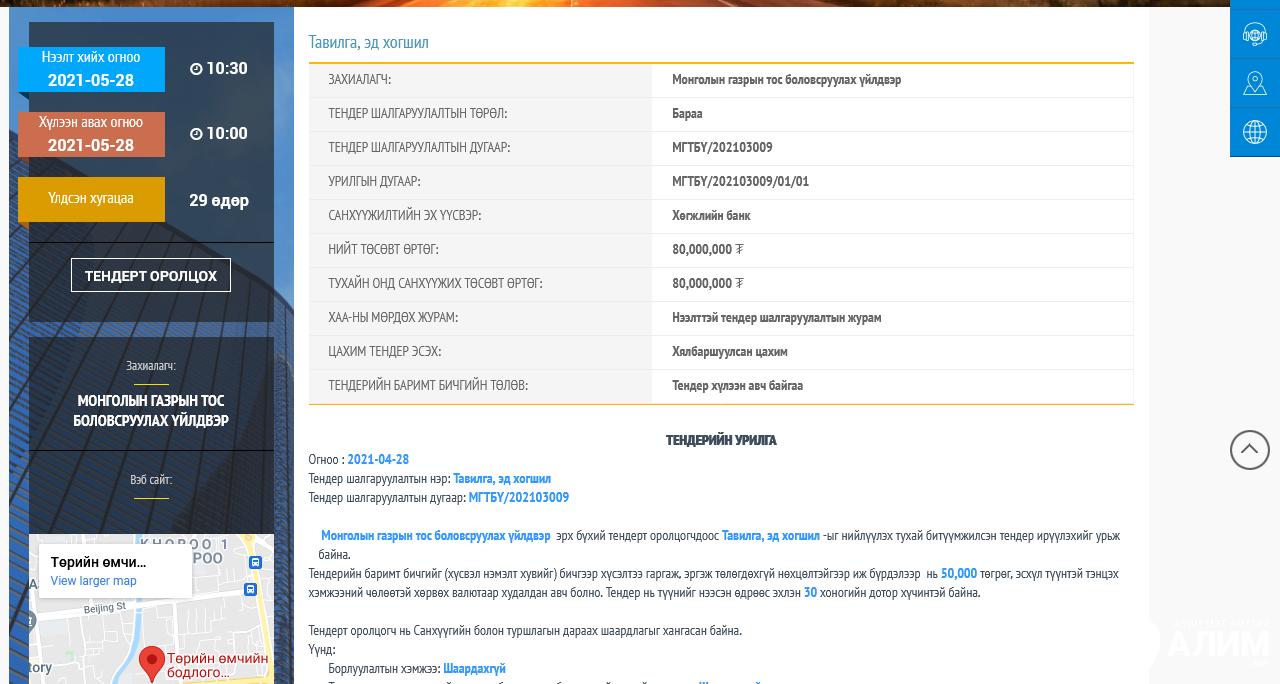Select the date 2021-04-28 in the invitation
The image size is (1280, 684).
(x=378, y=460)
